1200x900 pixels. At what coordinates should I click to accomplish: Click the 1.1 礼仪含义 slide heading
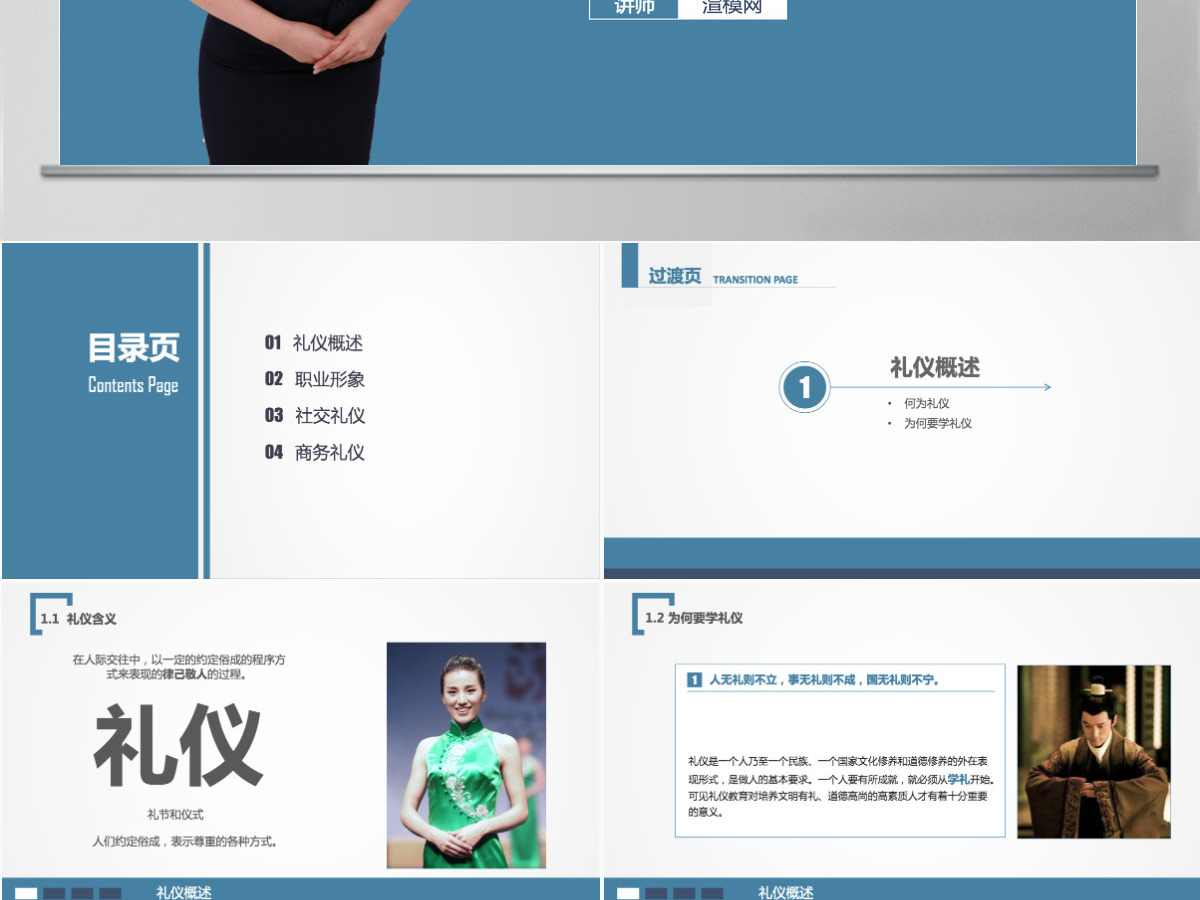[78, 619]
